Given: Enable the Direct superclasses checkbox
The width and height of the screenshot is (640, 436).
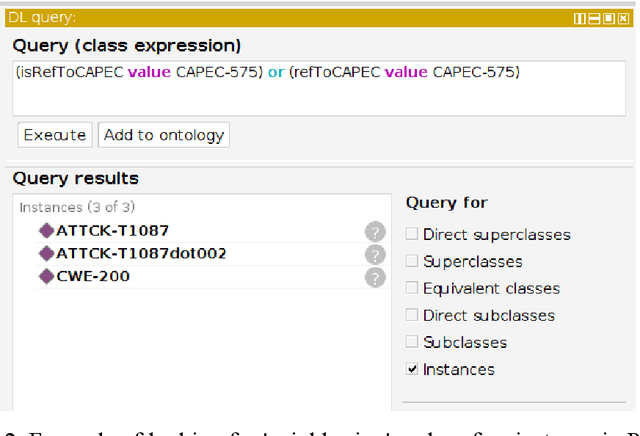Looking at the screenshot, I should point(412,235).
